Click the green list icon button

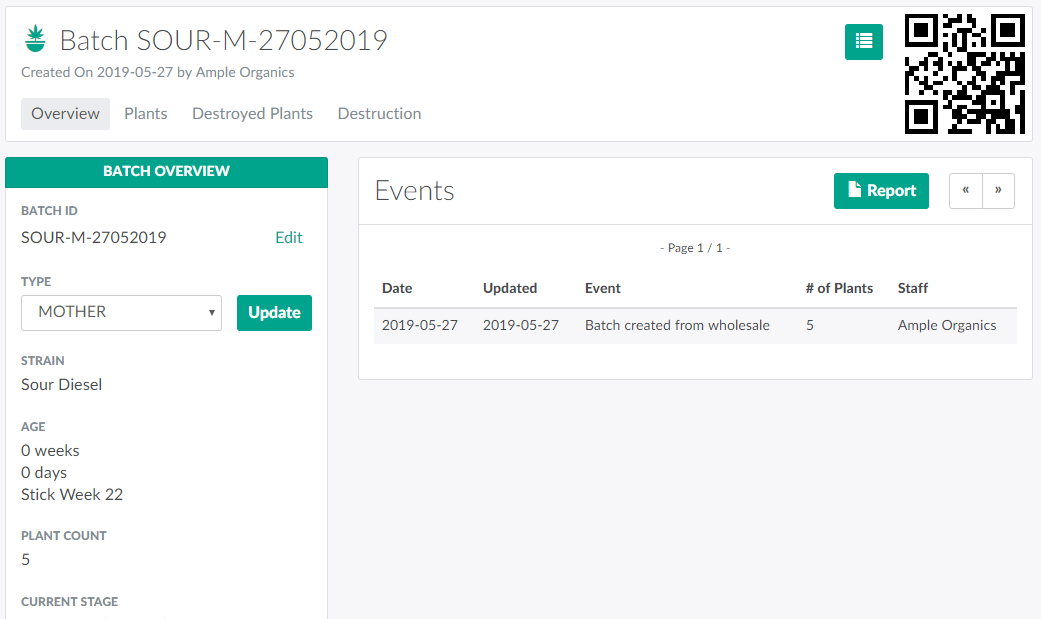pos(863,42)
